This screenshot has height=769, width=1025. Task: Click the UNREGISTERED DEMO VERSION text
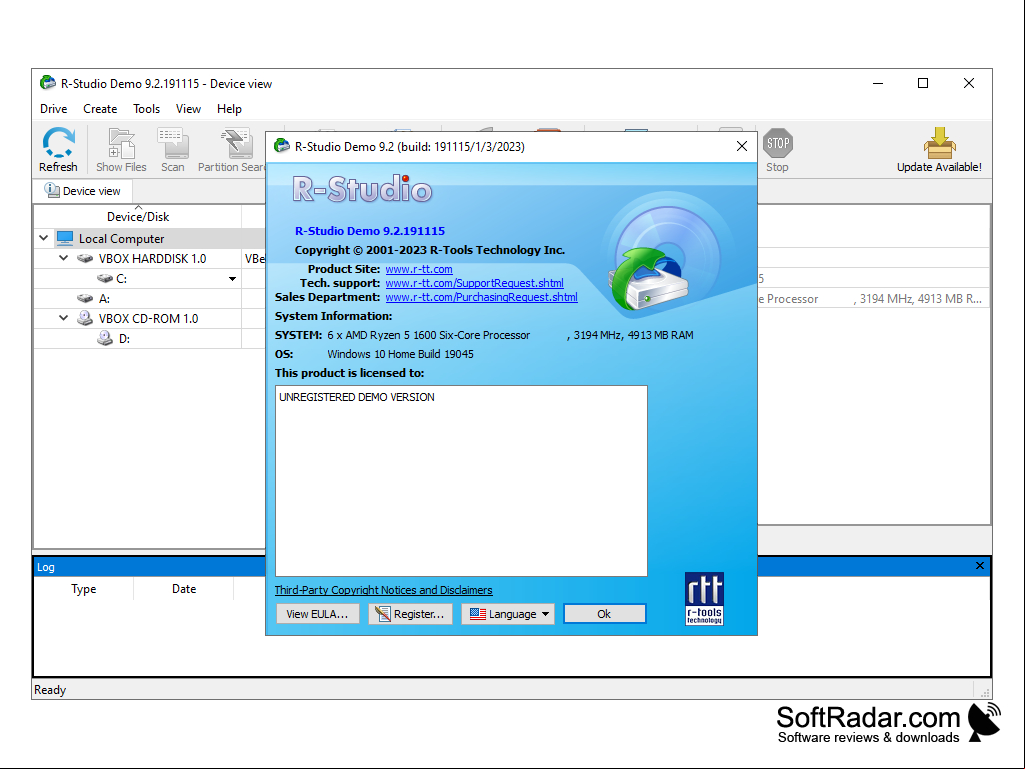point(357,397)
